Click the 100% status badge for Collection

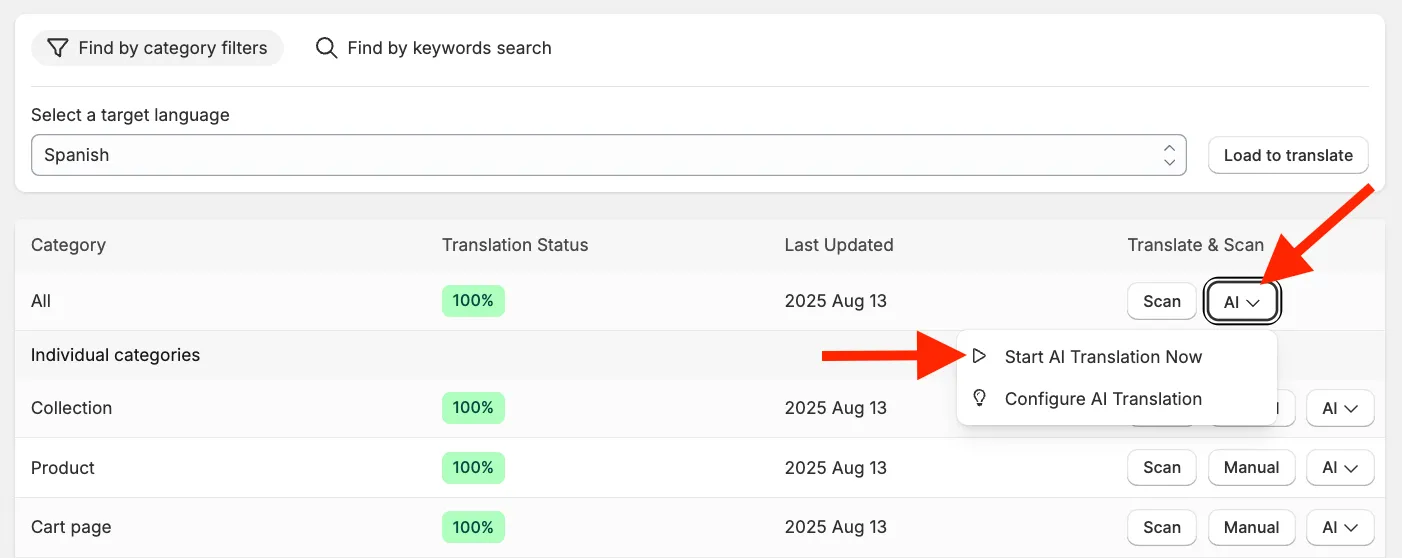[473, 408]
